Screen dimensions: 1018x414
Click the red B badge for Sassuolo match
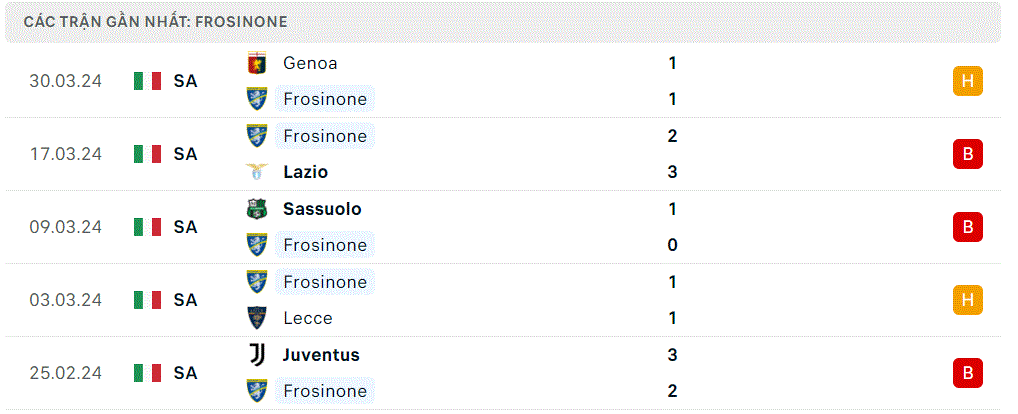[967, 227]
